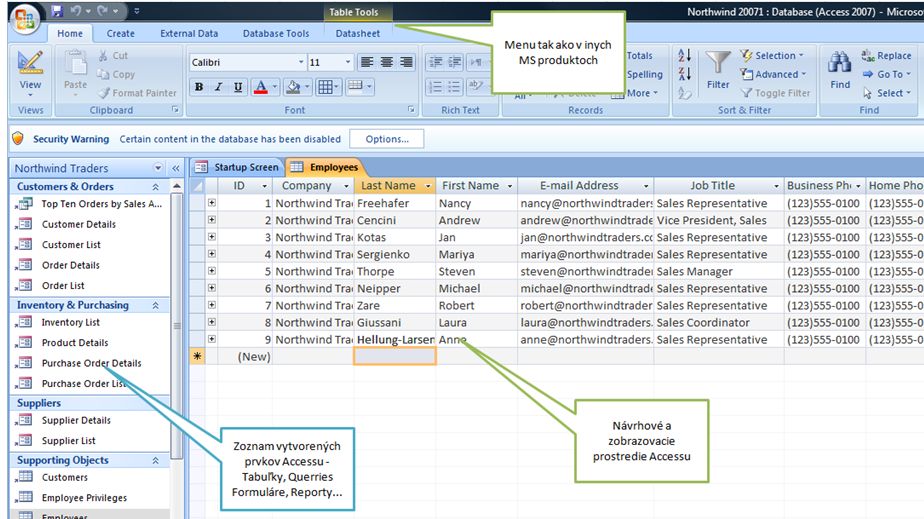Switch to Create ribbon tab
This screenshot has height=519, width=924.
click(x=120, y=34)
